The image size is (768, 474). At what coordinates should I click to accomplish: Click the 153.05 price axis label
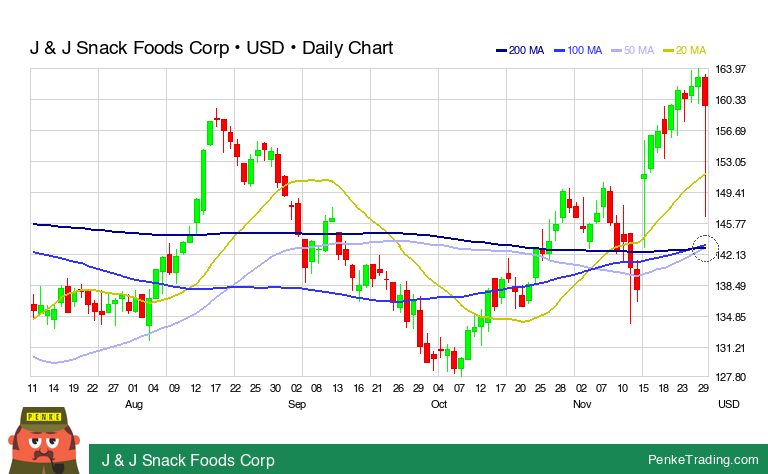pos(731,162)
